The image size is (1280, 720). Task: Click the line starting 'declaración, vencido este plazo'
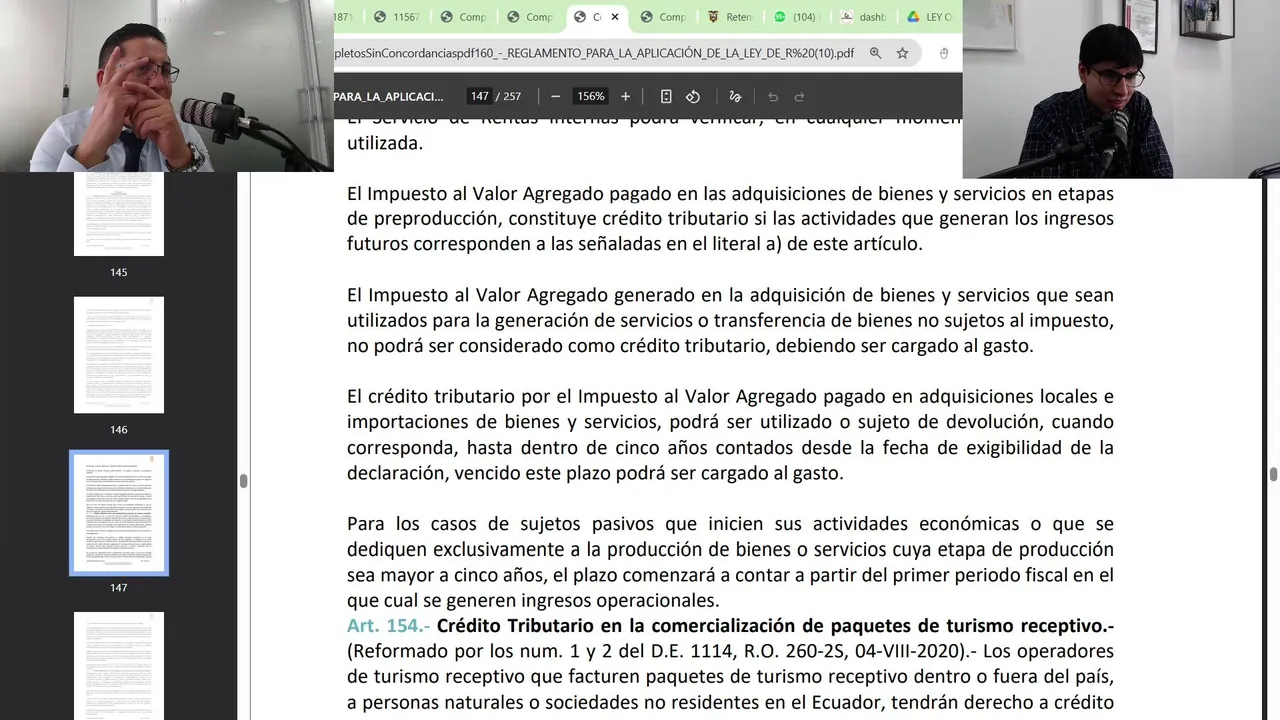click(x=595, y=474)
